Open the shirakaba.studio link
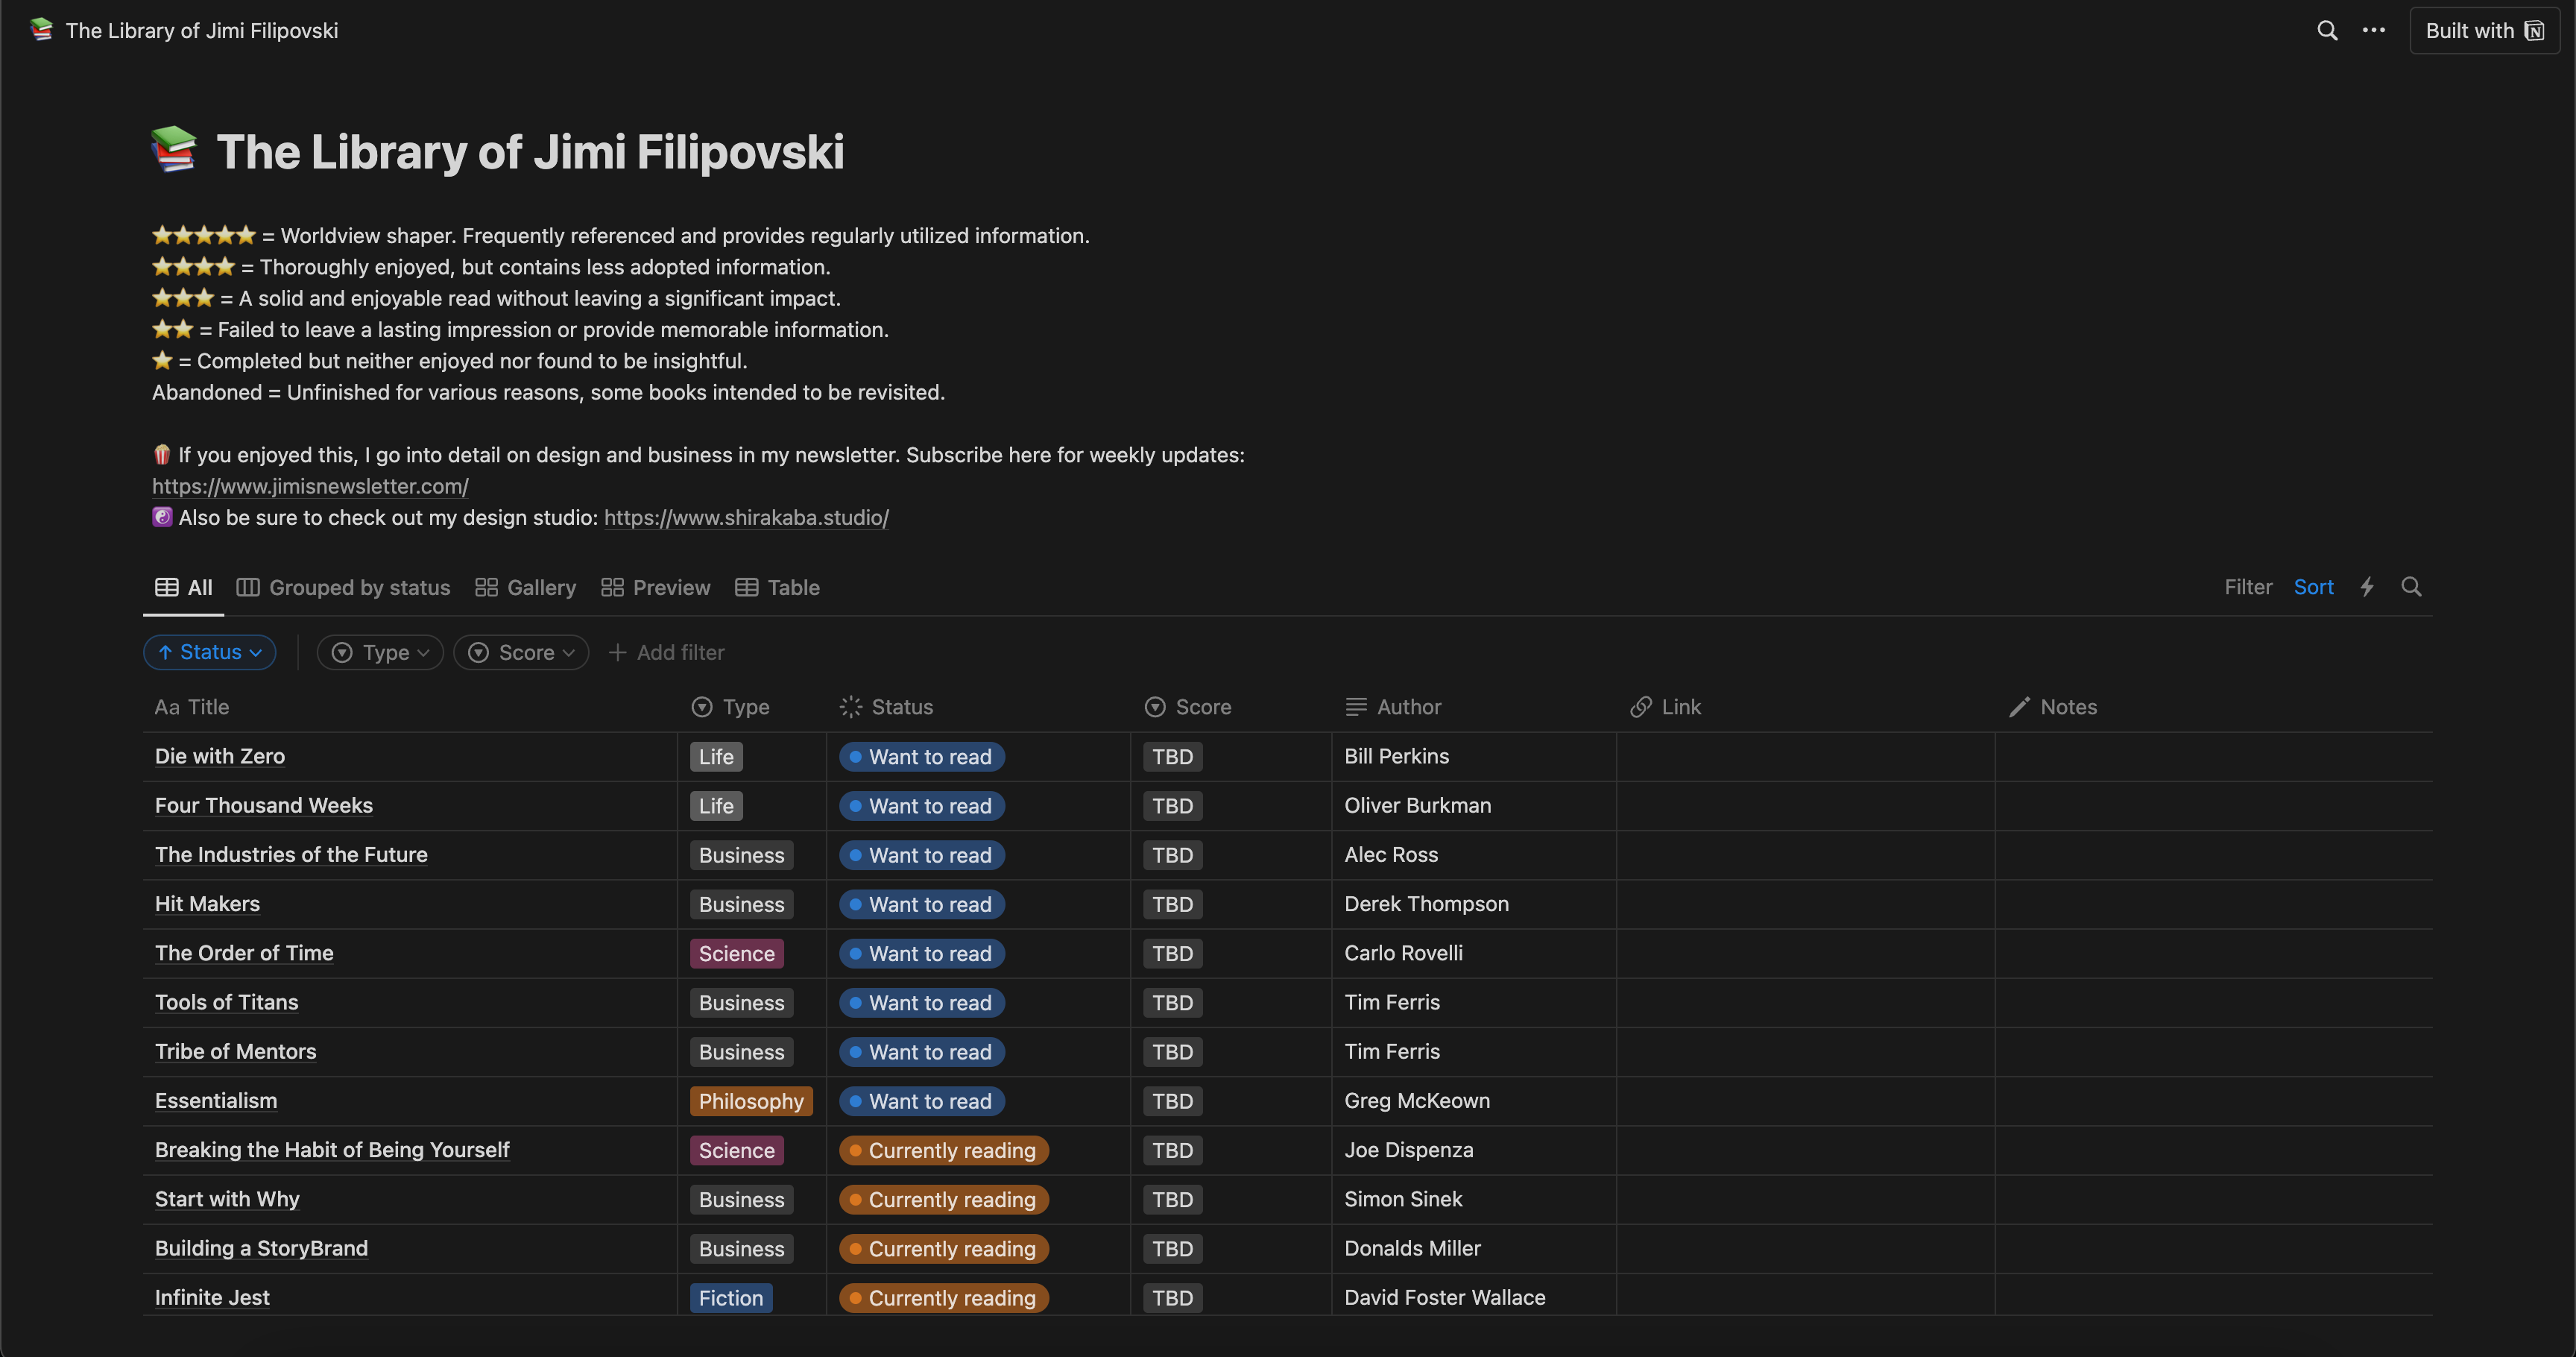 pyautogui.click(x=746, y=518)
